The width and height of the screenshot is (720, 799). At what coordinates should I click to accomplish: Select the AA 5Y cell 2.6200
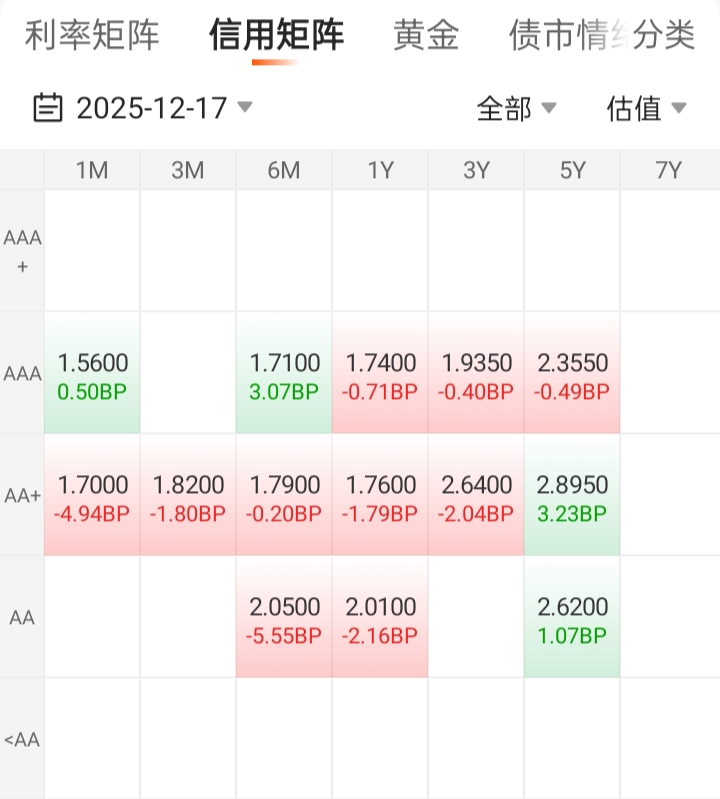click(x=572, y=619)
